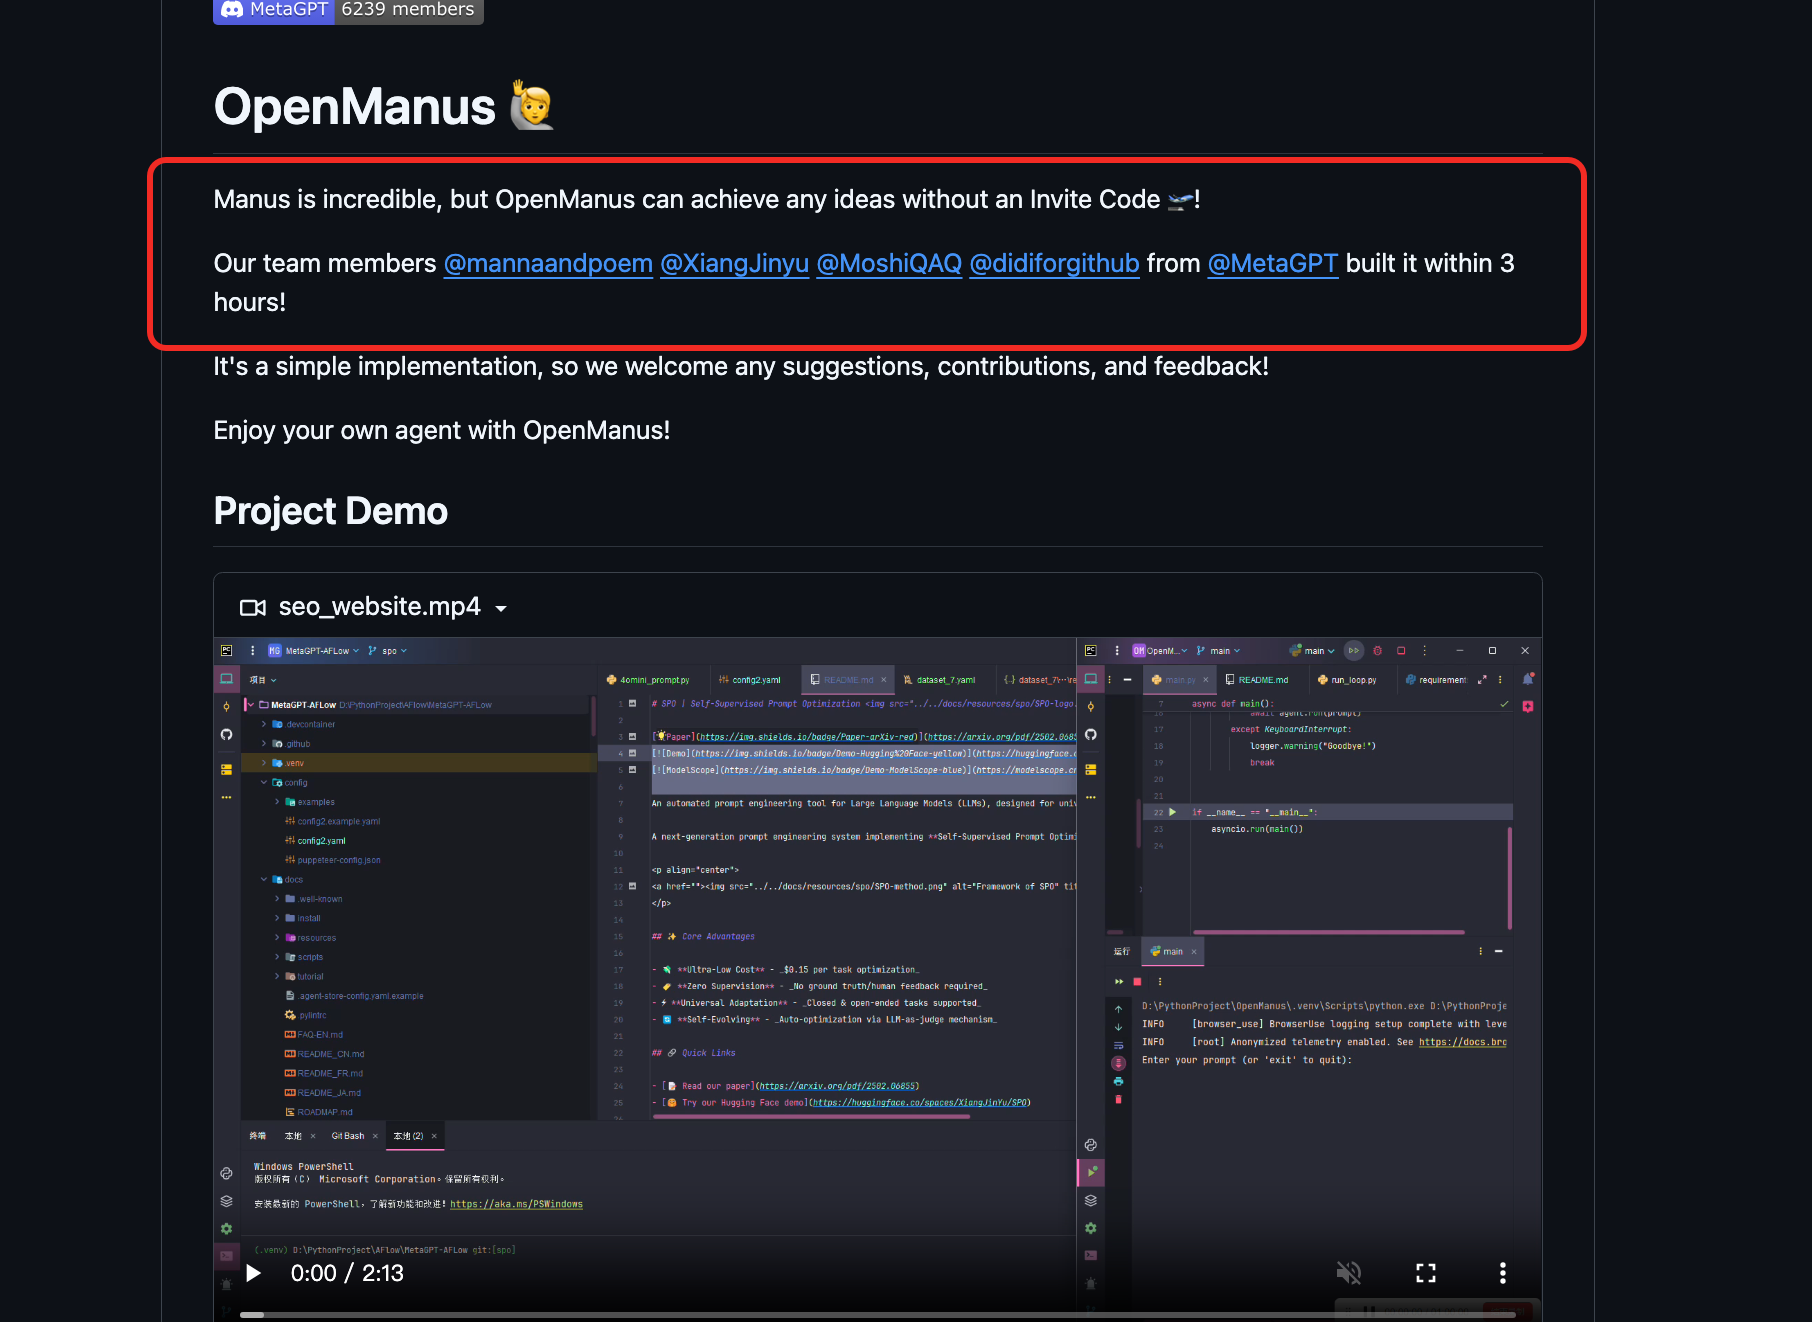Open the @XiangJinyu profile link

pos(735,264)
